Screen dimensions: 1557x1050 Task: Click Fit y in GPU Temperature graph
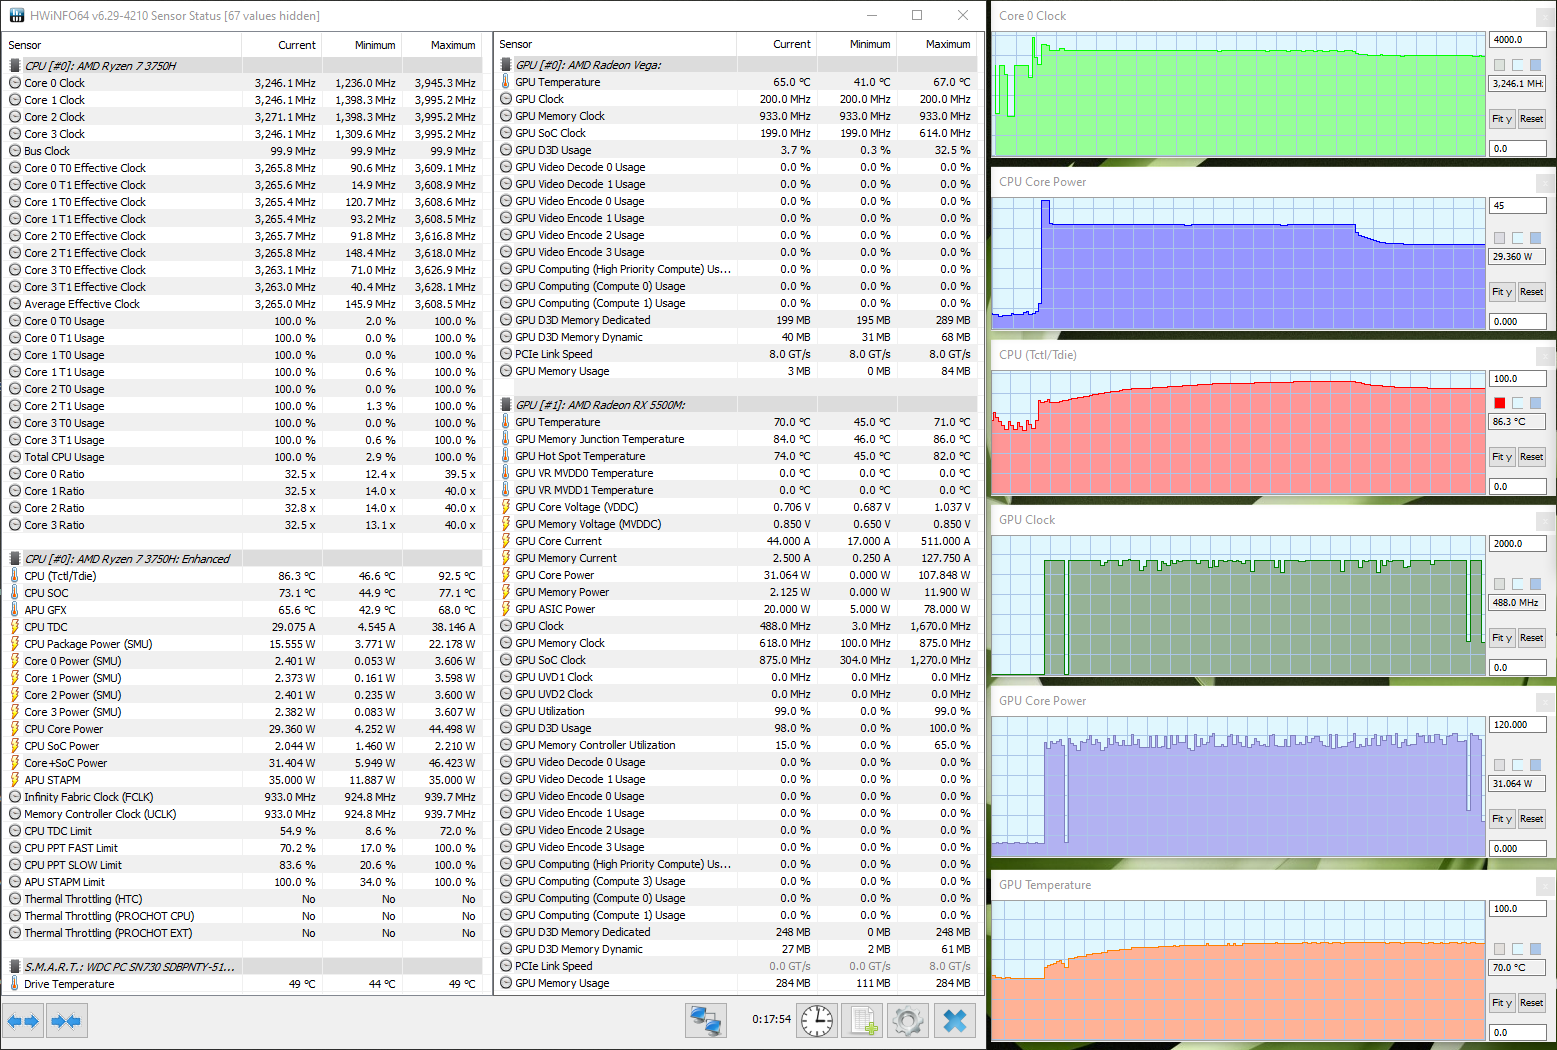click(x=1502, y=1003)
